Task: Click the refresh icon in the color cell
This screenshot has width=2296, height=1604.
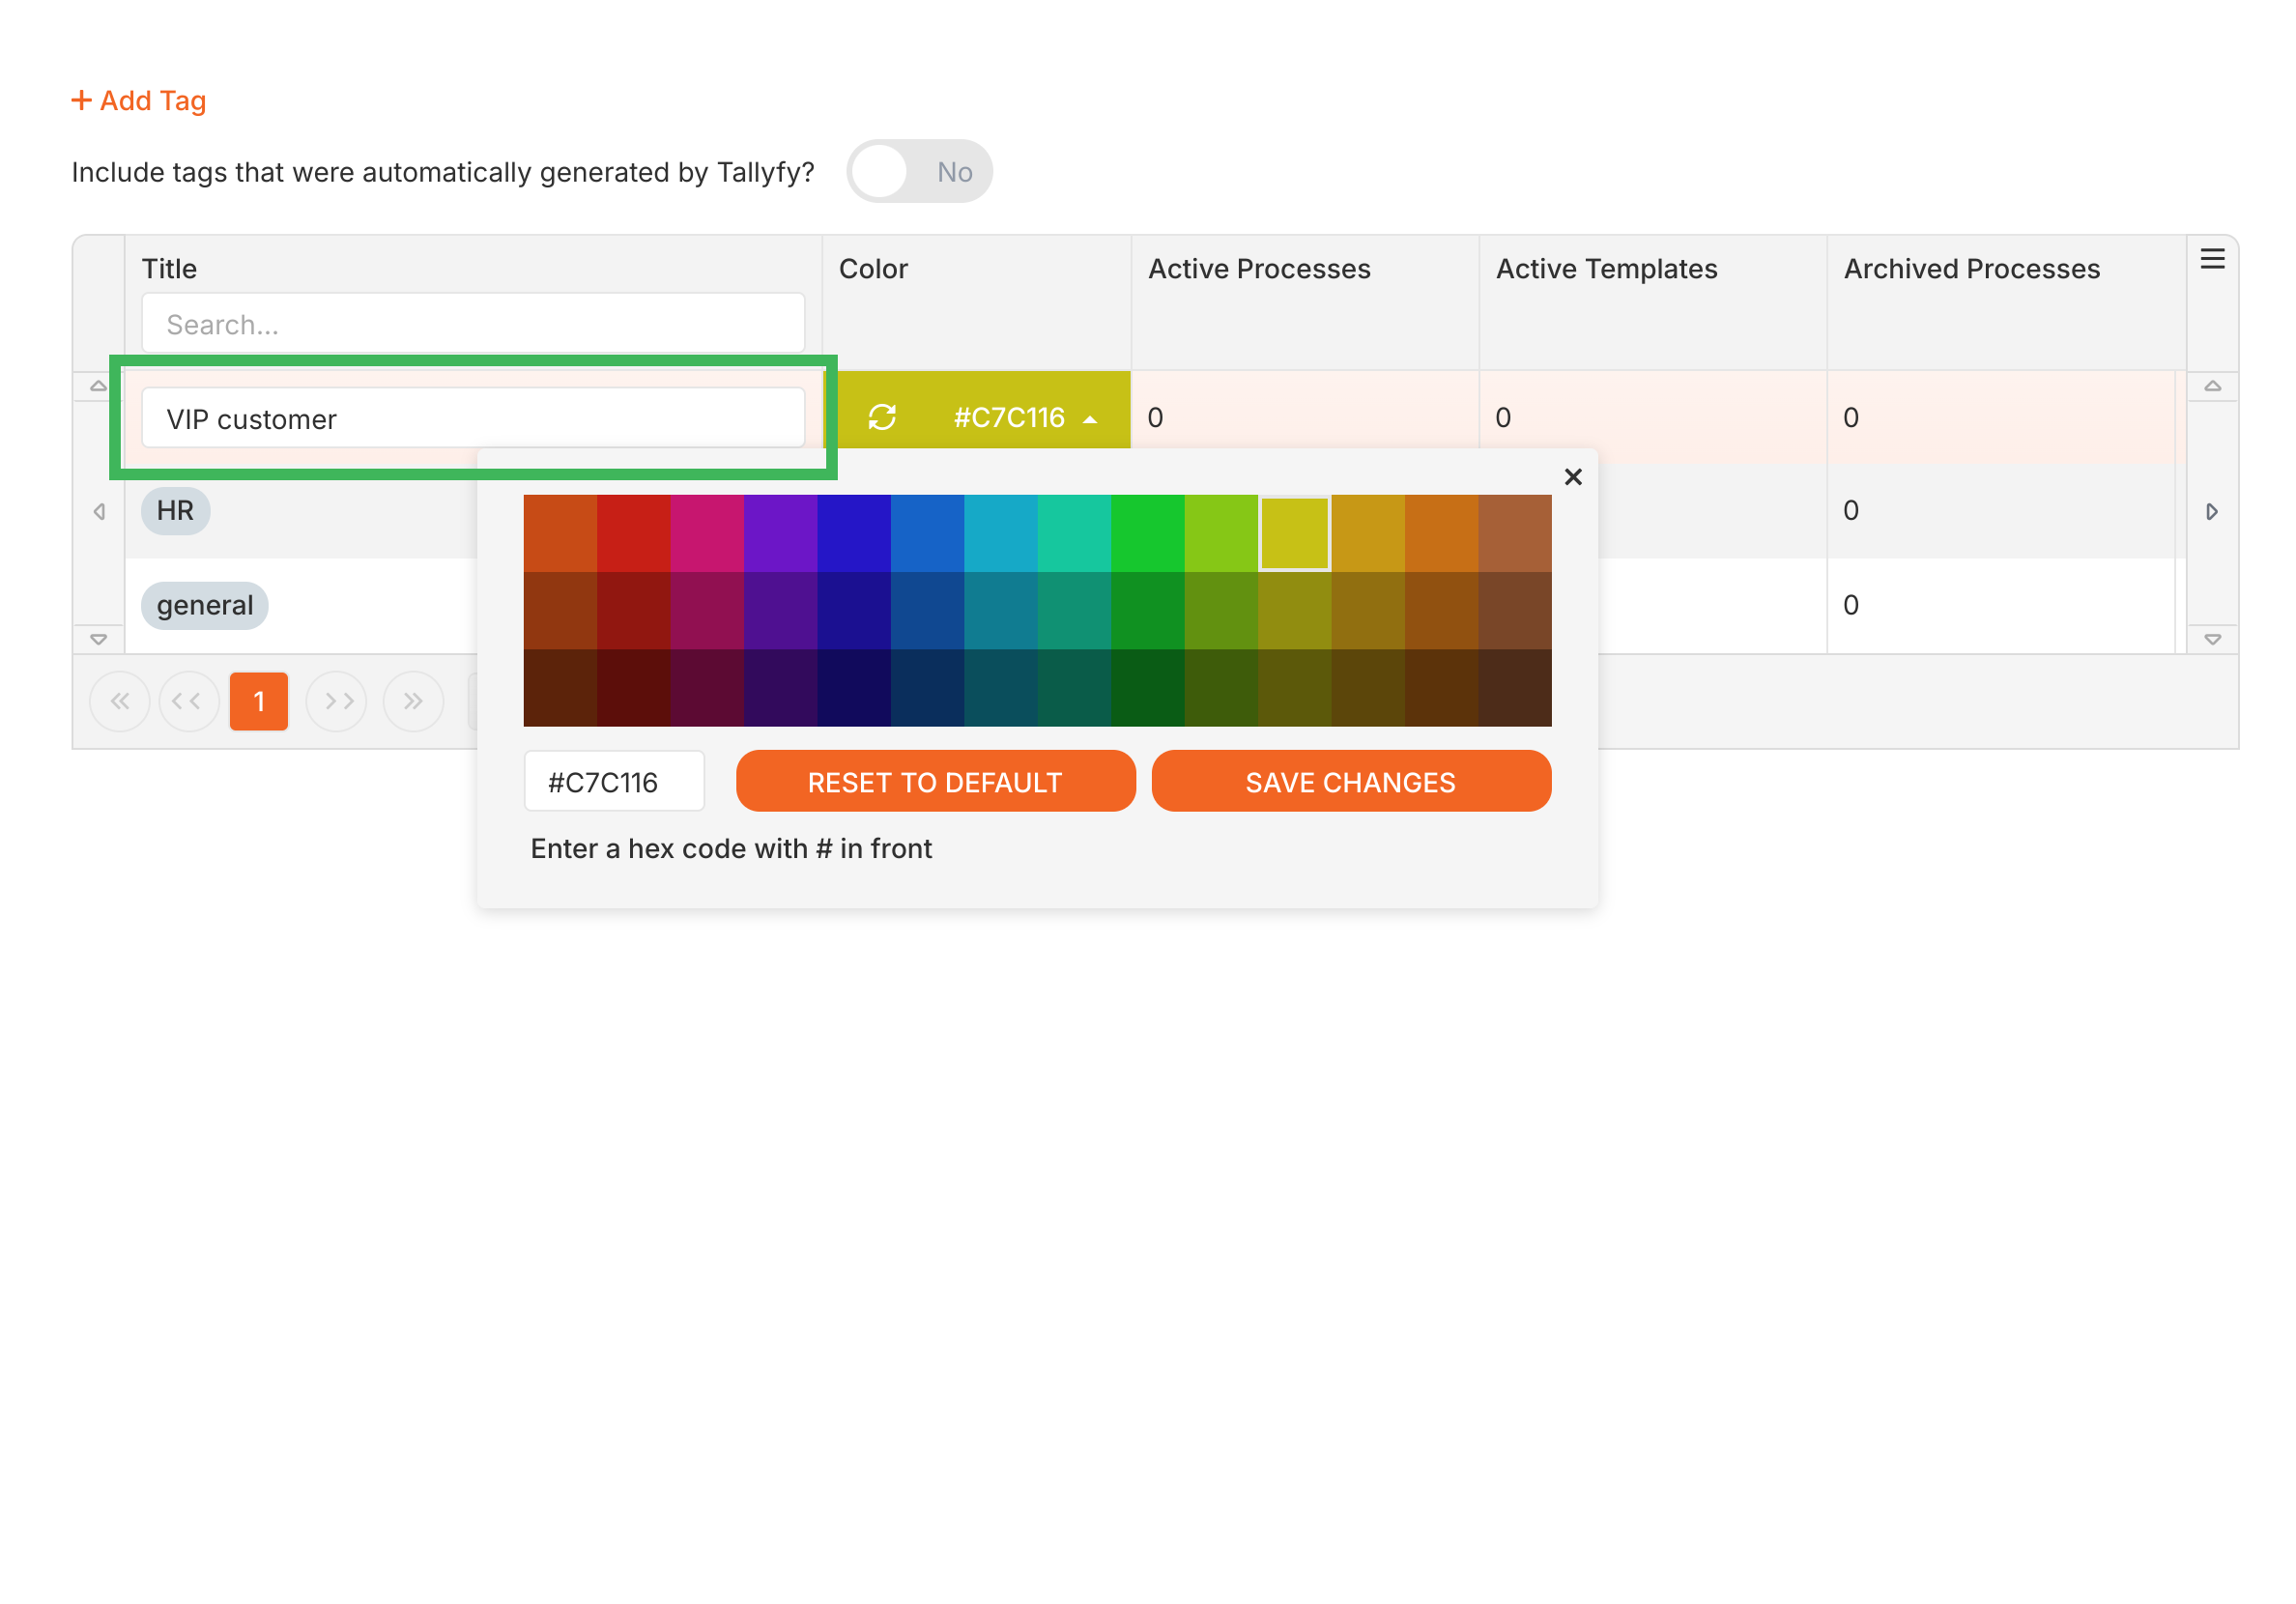Action: (881, 417)
